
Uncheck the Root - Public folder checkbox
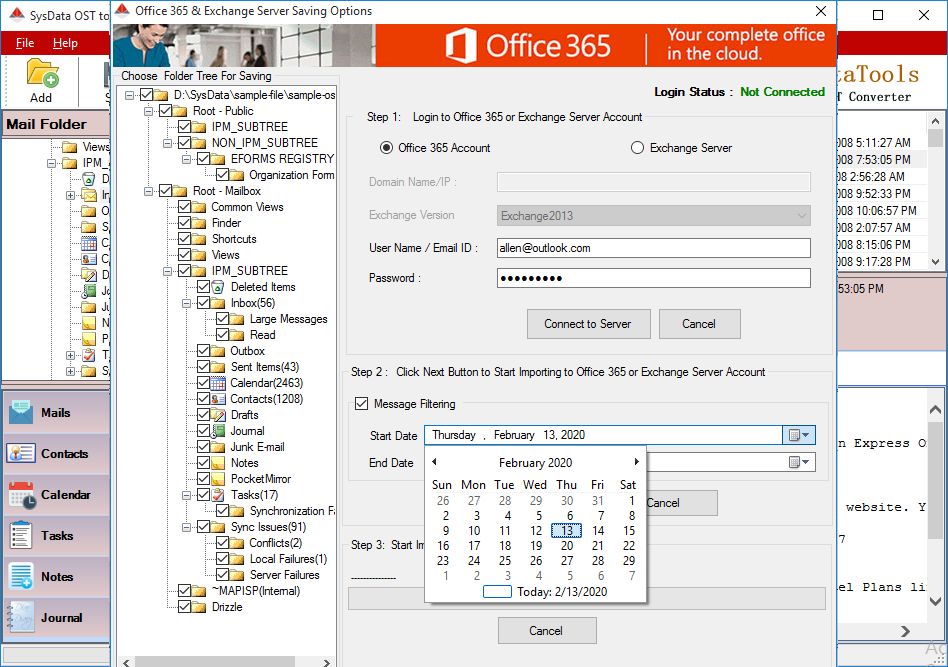pyautogui.click(x=165, y=111)
